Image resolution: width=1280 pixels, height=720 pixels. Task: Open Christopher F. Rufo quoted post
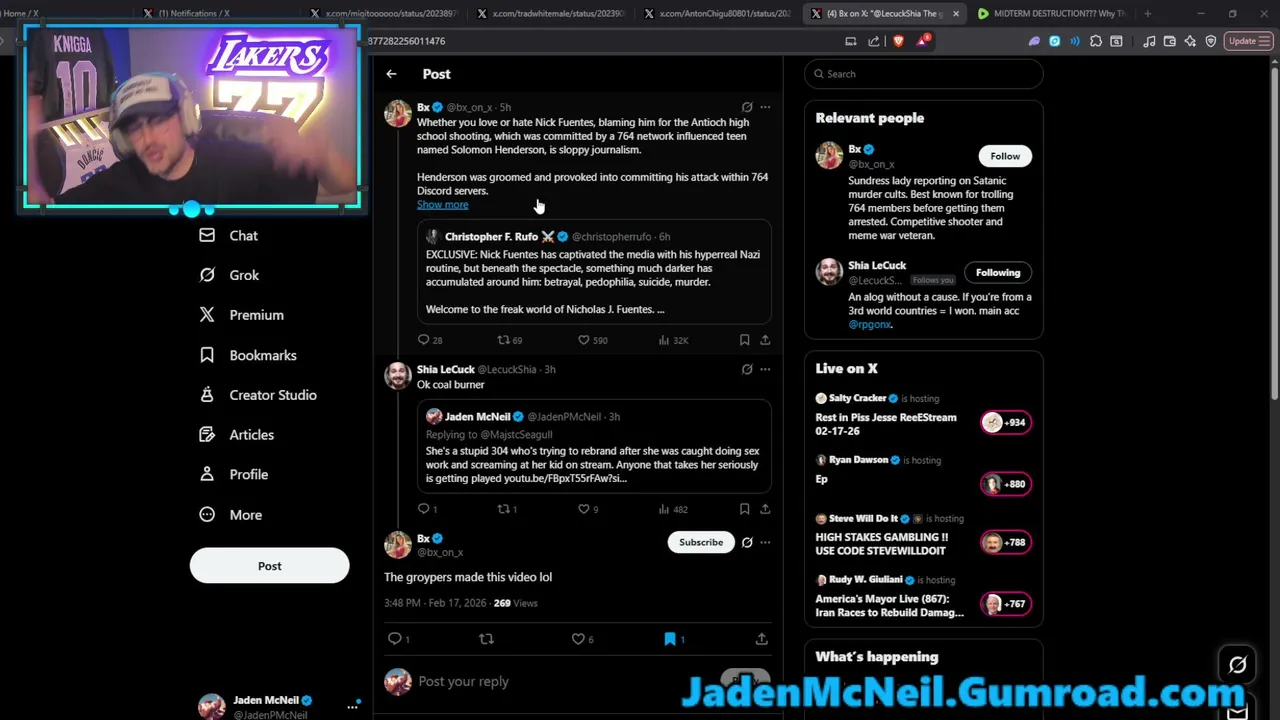594,272
